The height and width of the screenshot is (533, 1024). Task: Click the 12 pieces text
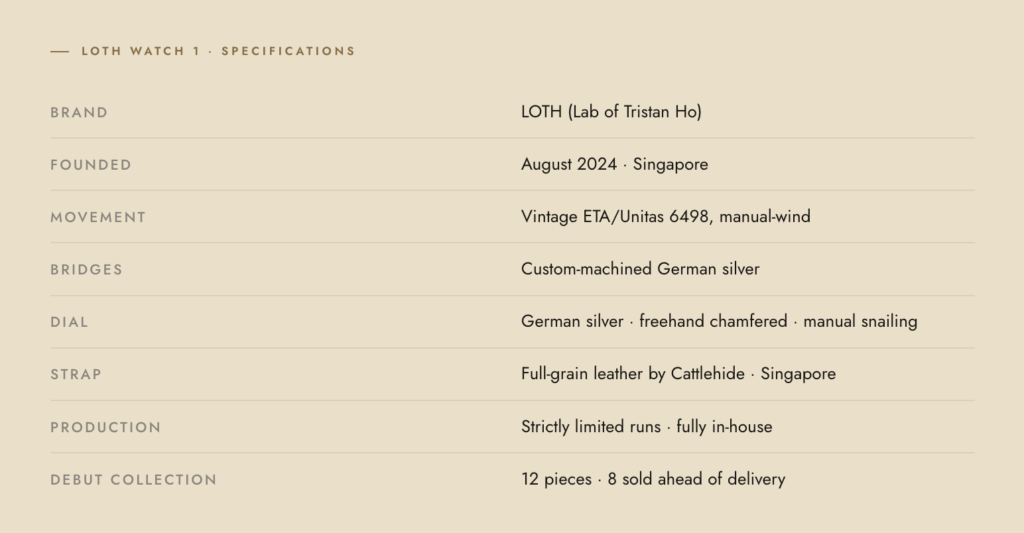pyautogui.click(x=556, y=479)
